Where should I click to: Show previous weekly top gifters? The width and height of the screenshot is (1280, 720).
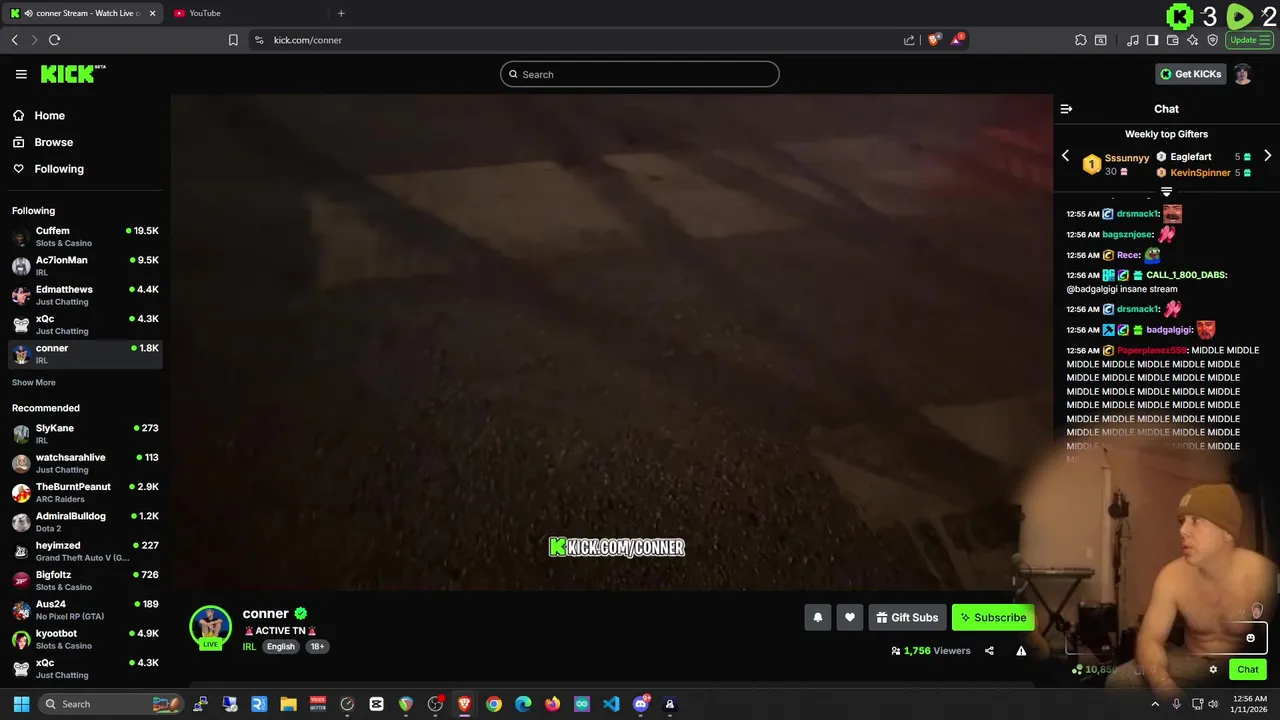(x=1065, y=156)
